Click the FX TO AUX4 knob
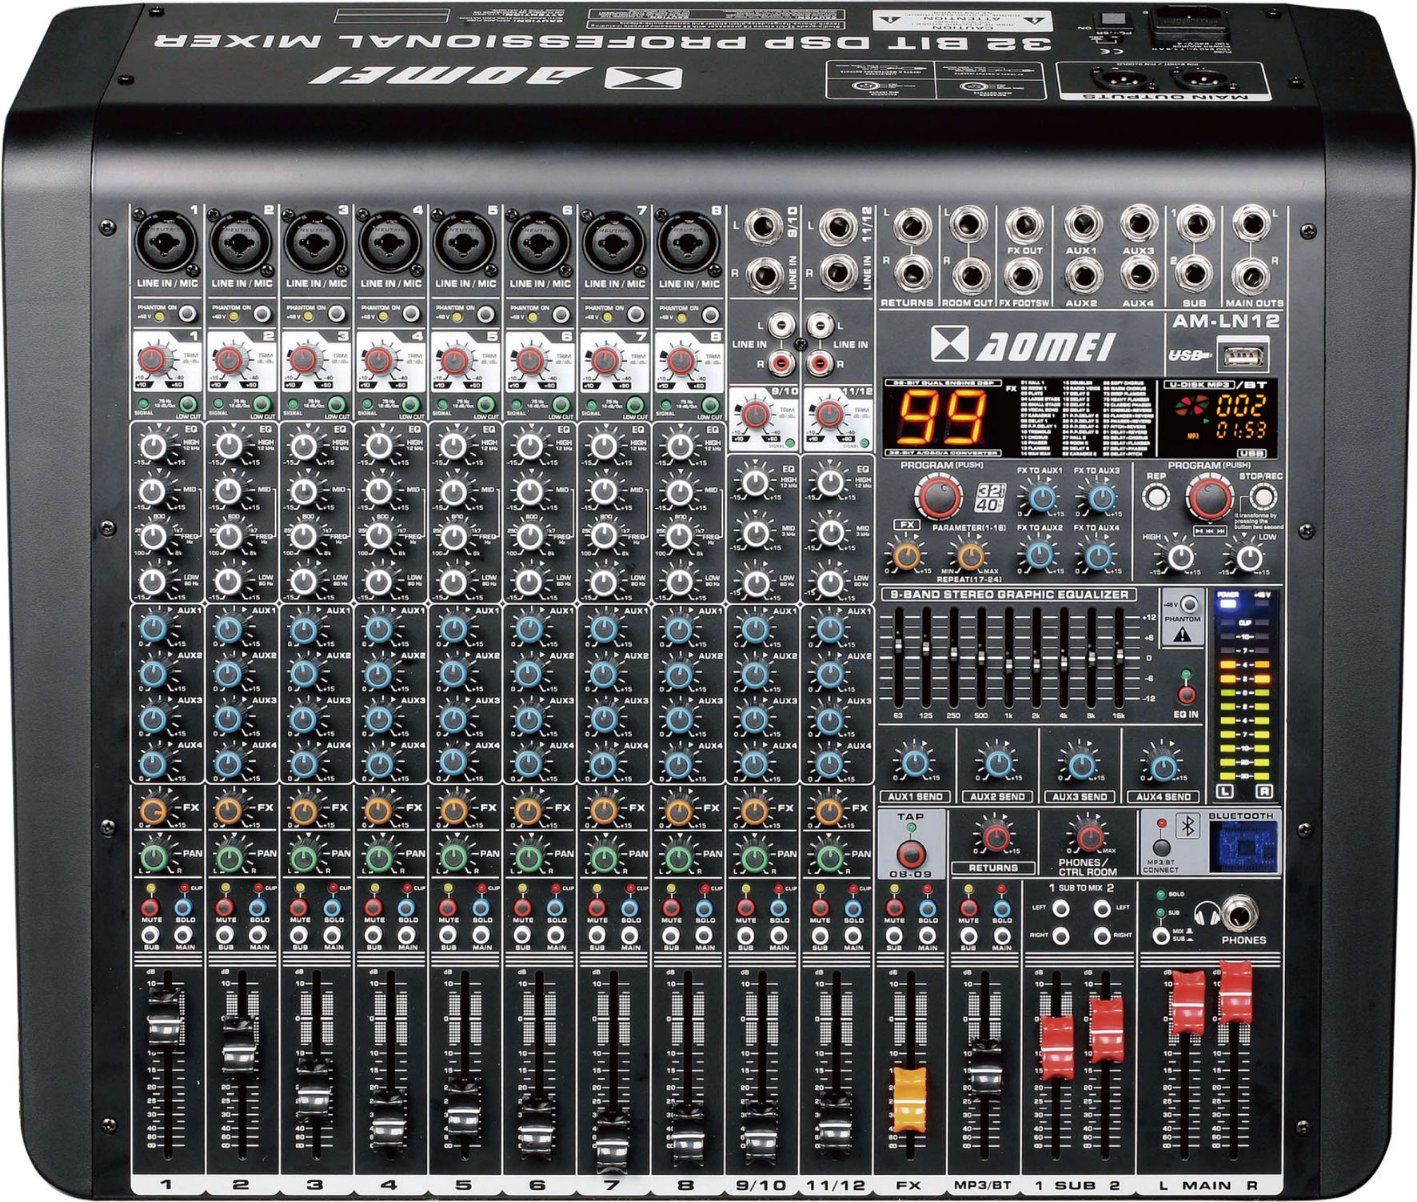1417x1202 pixels. click(1098, 555)
